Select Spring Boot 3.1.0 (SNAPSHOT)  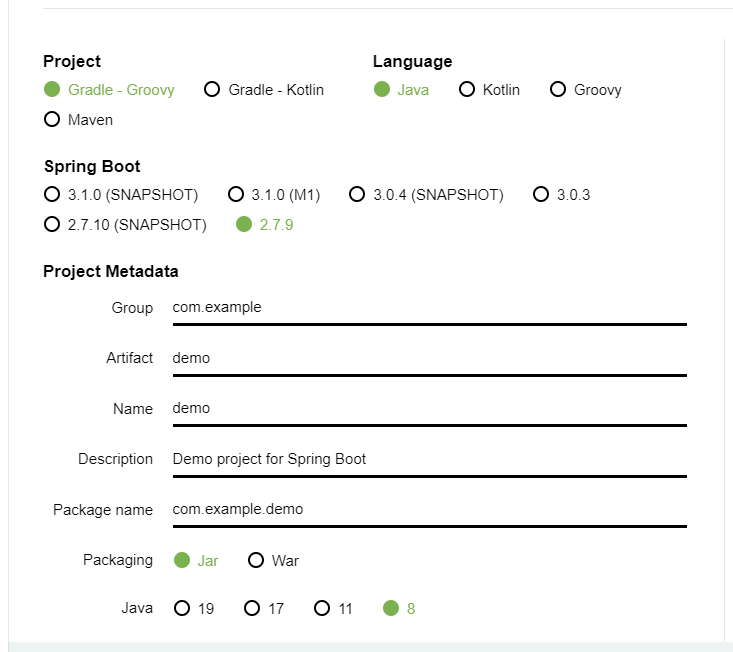tap(121, 194)
